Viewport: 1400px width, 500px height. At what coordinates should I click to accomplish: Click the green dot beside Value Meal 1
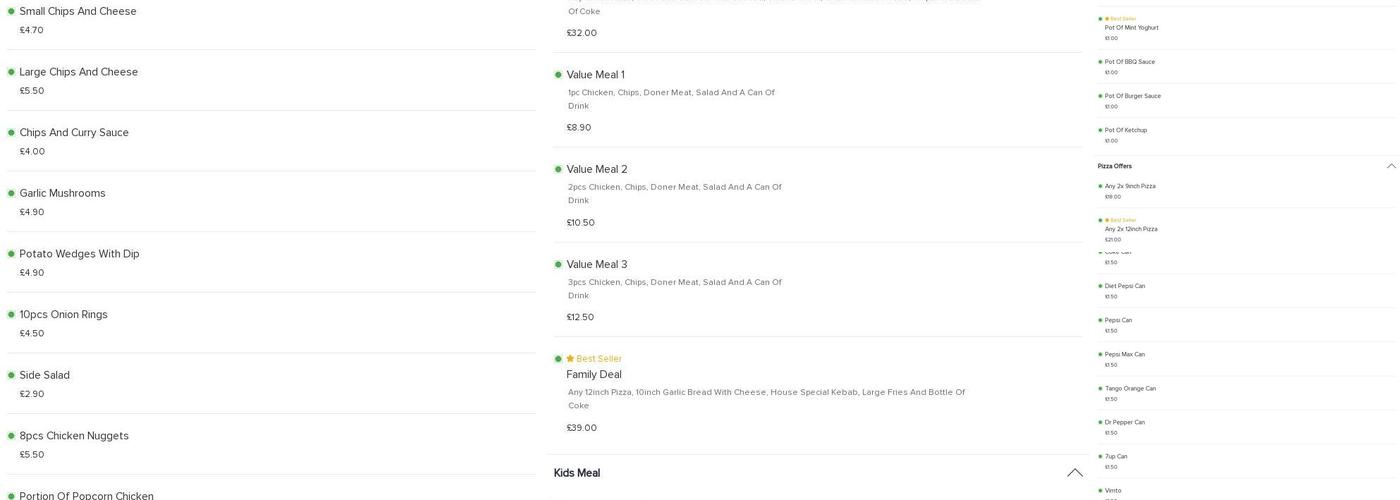point(558,75)
